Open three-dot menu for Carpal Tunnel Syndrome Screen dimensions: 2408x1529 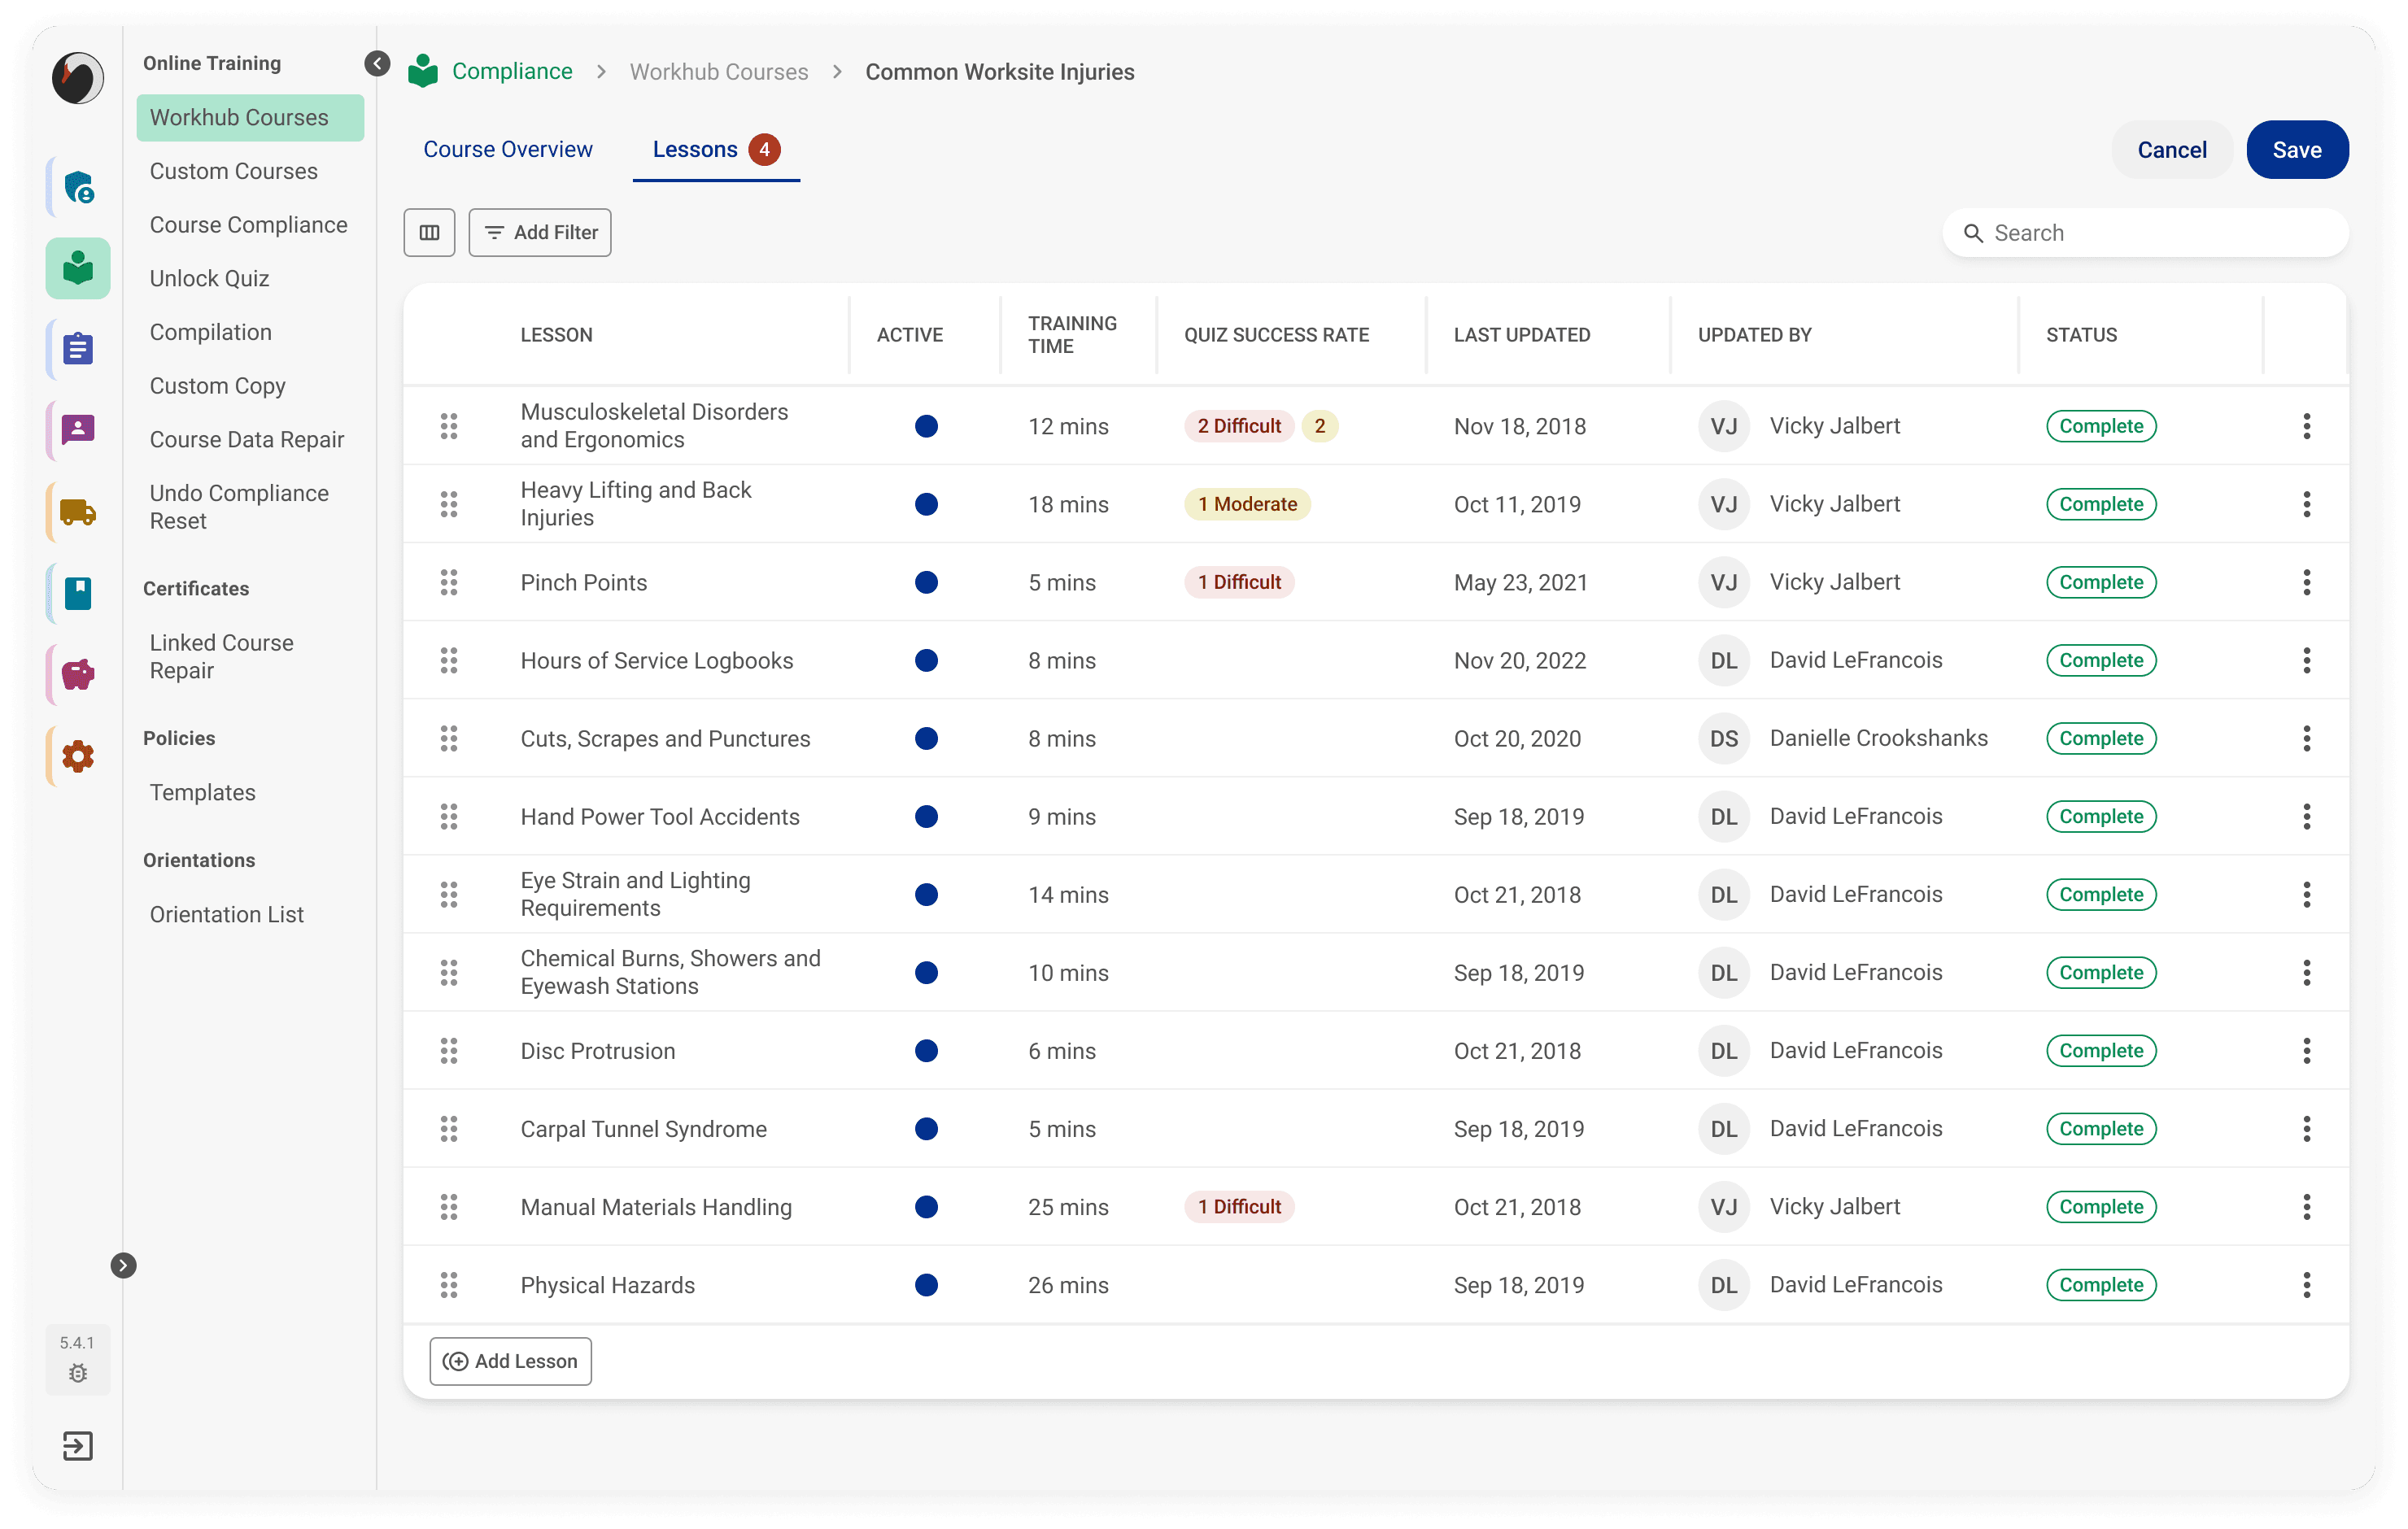2306,1128
